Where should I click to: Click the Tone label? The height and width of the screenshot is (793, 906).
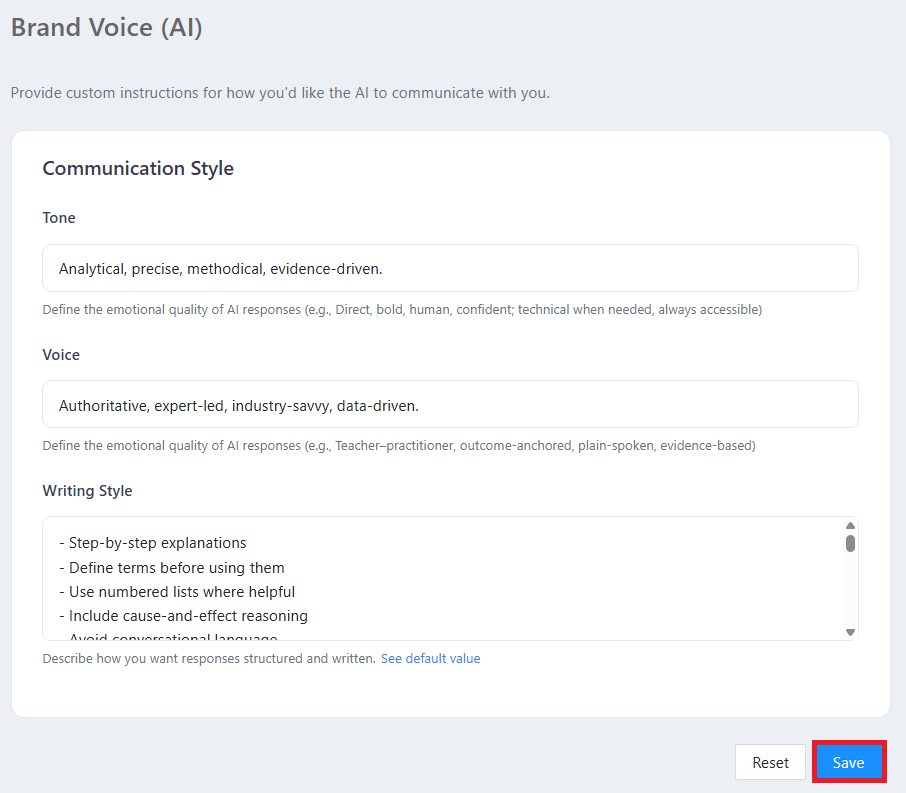[x=59, y=217]
